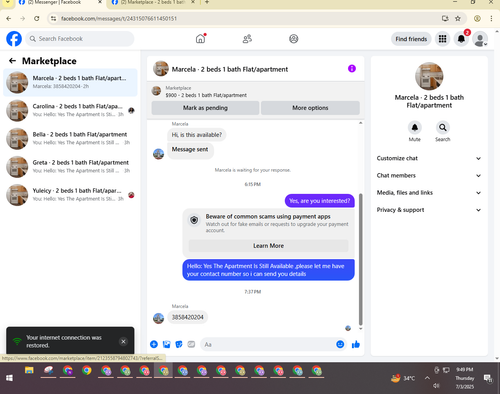Switch to the Marketplace 2 beds browser tab

153,3
